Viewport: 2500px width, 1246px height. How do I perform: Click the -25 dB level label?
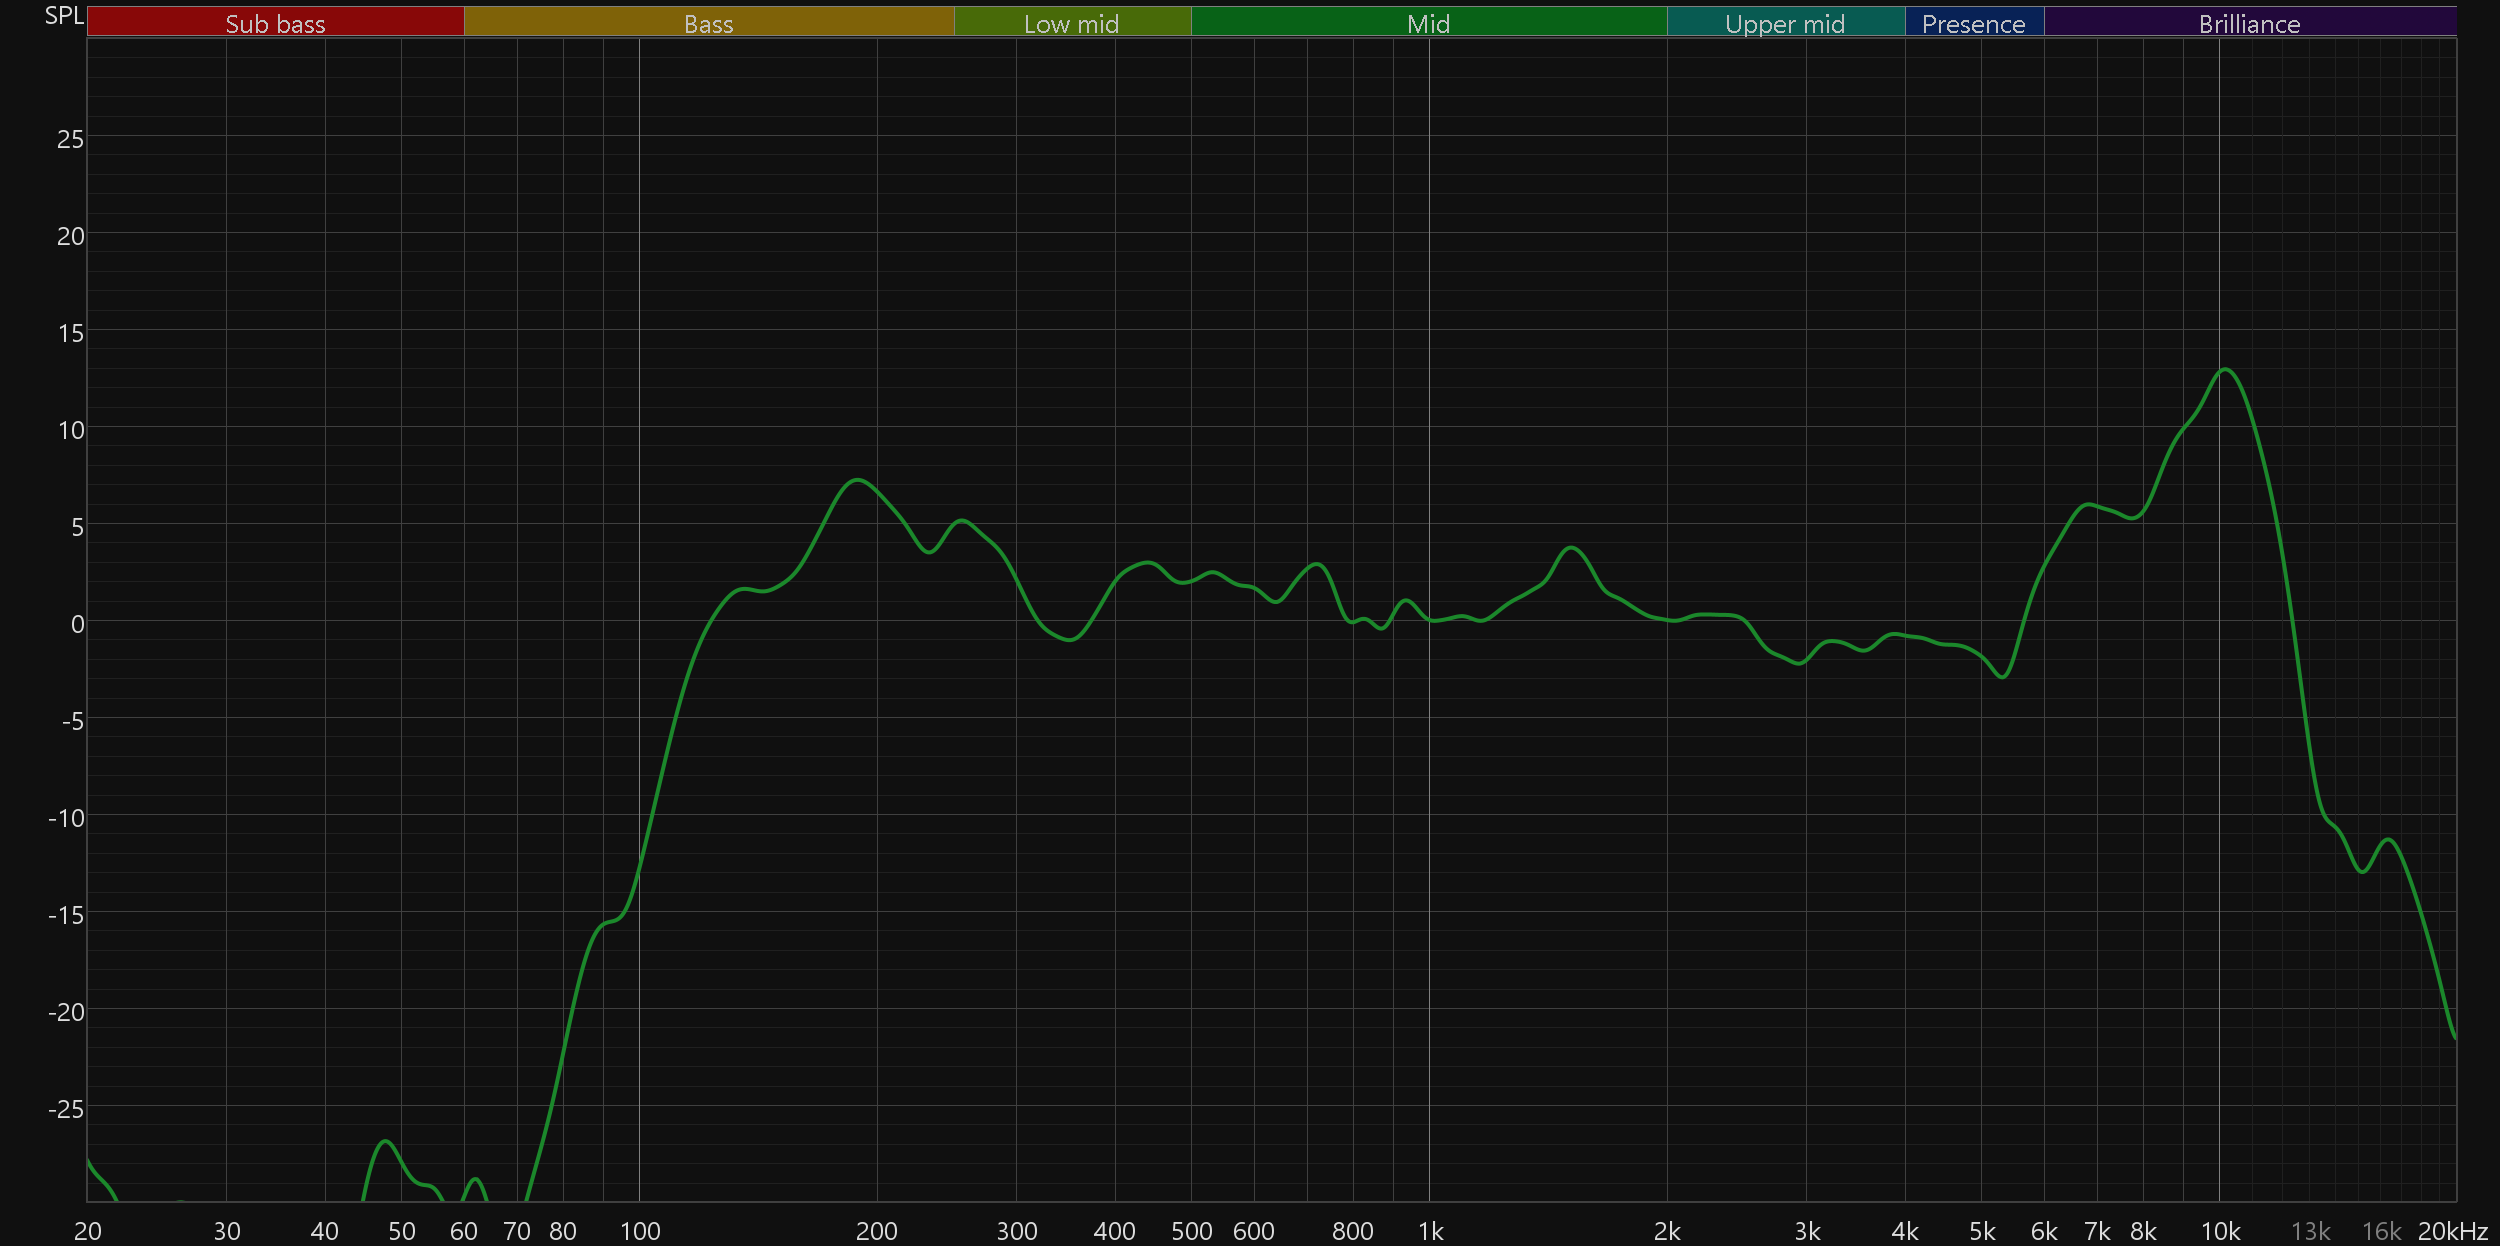coord(66,1109)
